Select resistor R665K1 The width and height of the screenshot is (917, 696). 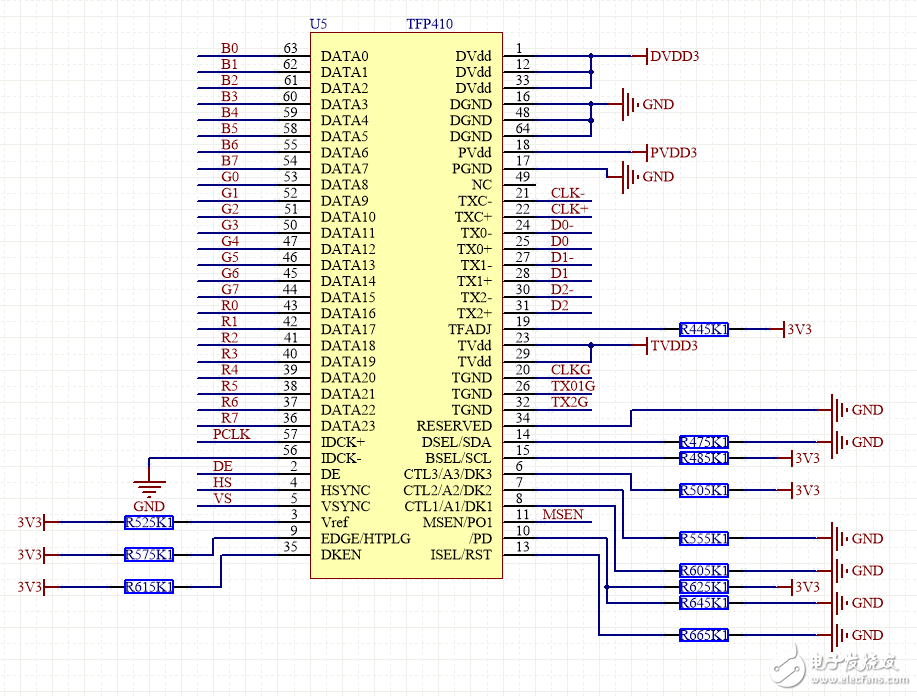click(x=704, y=635)
